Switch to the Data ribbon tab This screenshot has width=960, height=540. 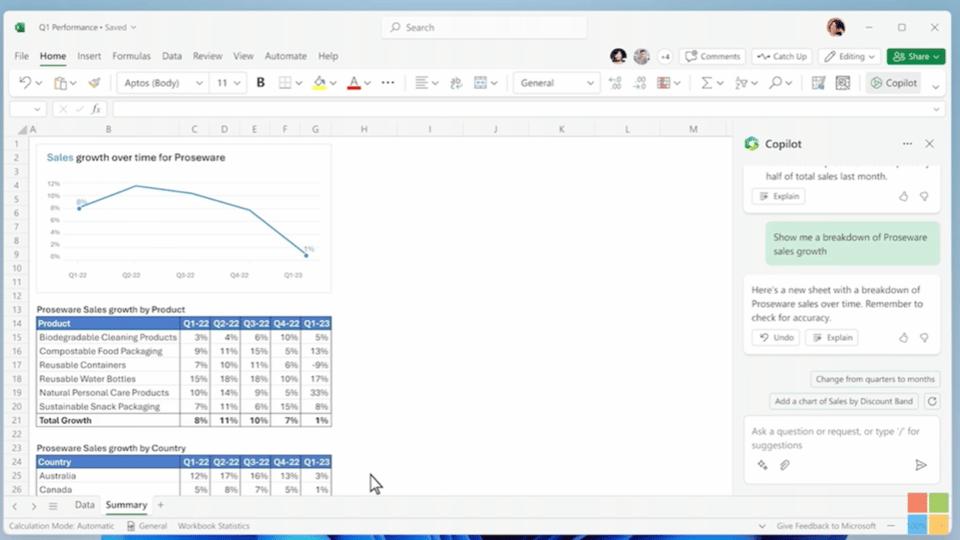[171, 56]
